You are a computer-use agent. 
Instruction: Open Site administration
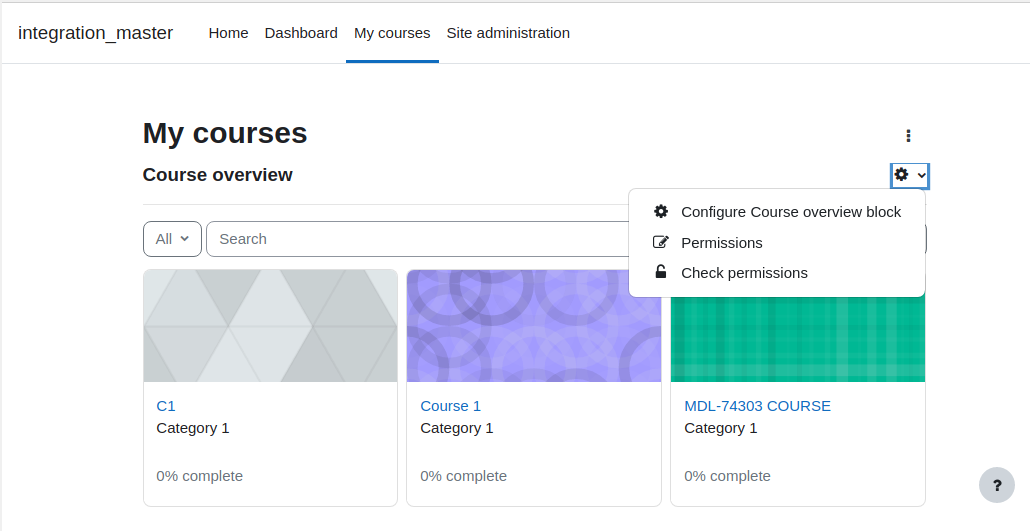[x=508, y=33]
